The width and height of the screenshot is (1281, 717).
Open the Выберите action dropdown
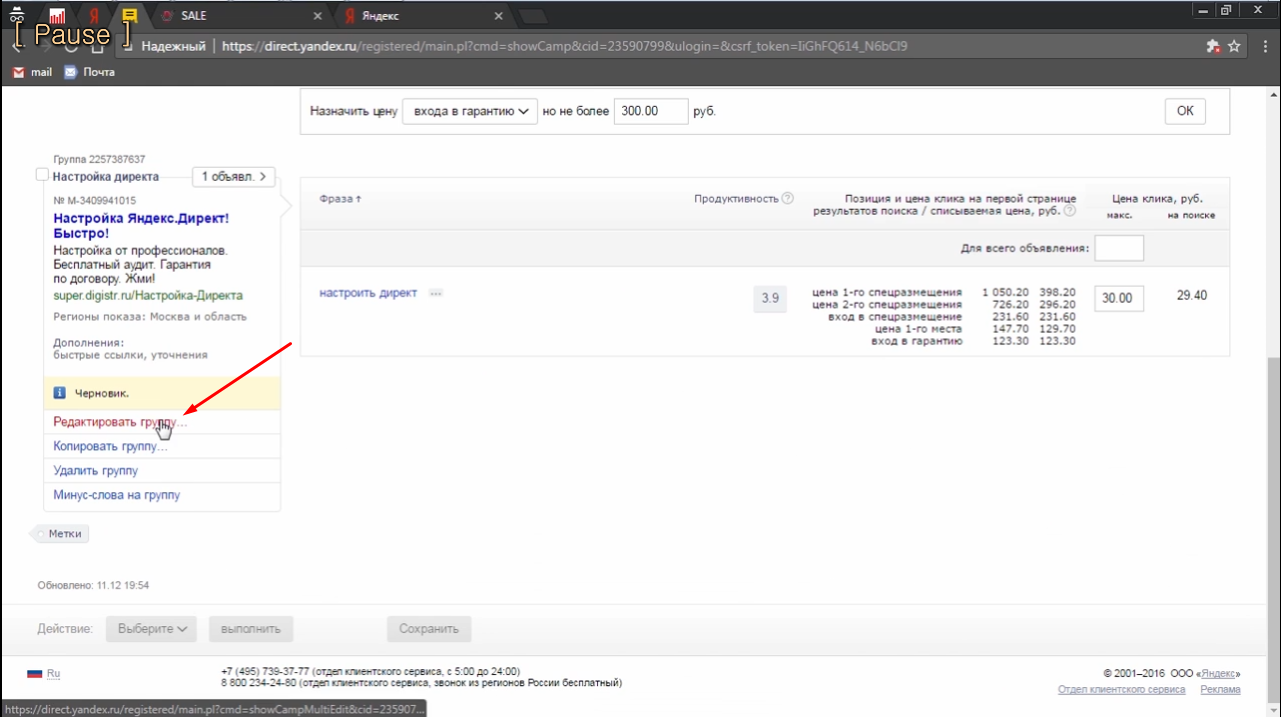point(152,629)
